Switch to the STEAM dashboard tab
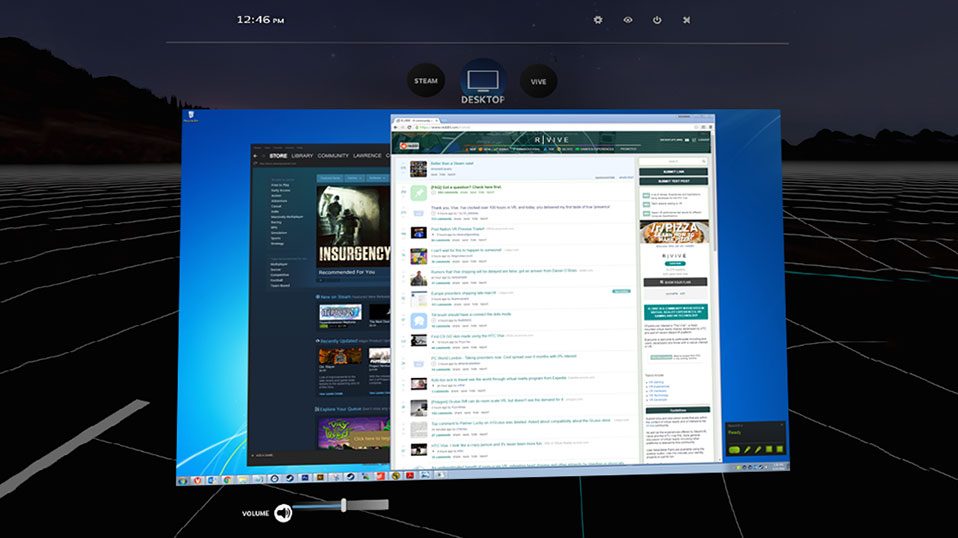 pyautogui.click(x=426, y=81)
